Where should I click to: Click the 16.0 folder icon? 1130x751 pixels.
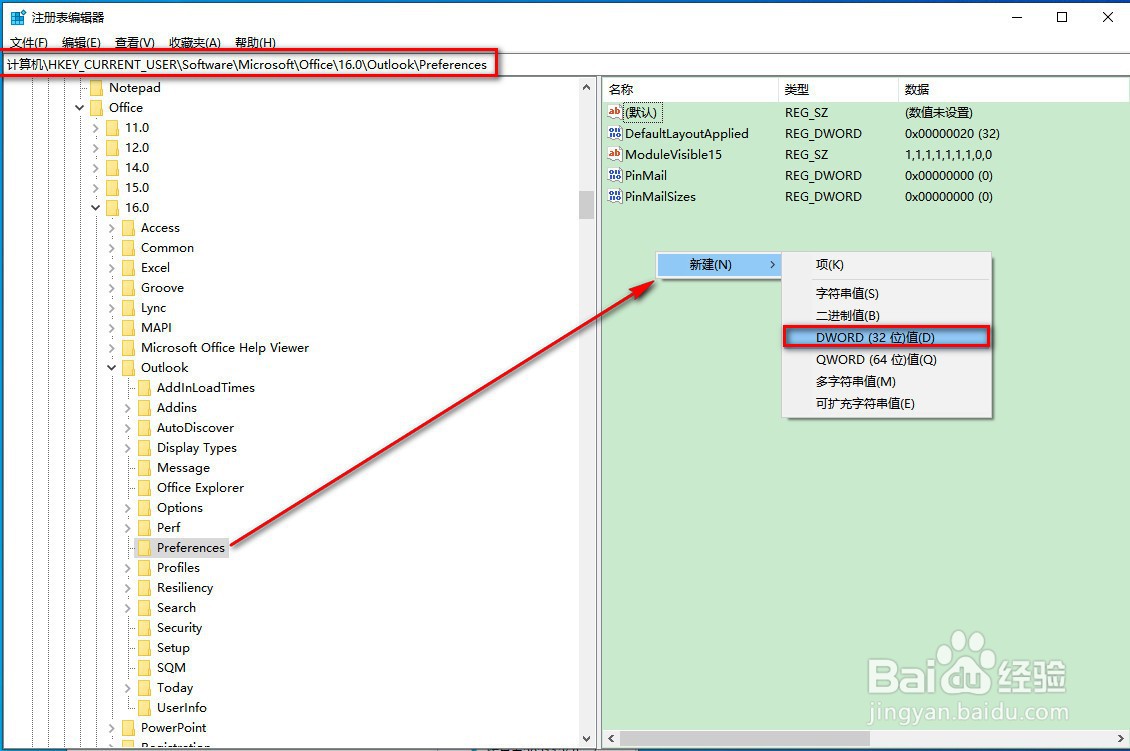coord(112,208)
